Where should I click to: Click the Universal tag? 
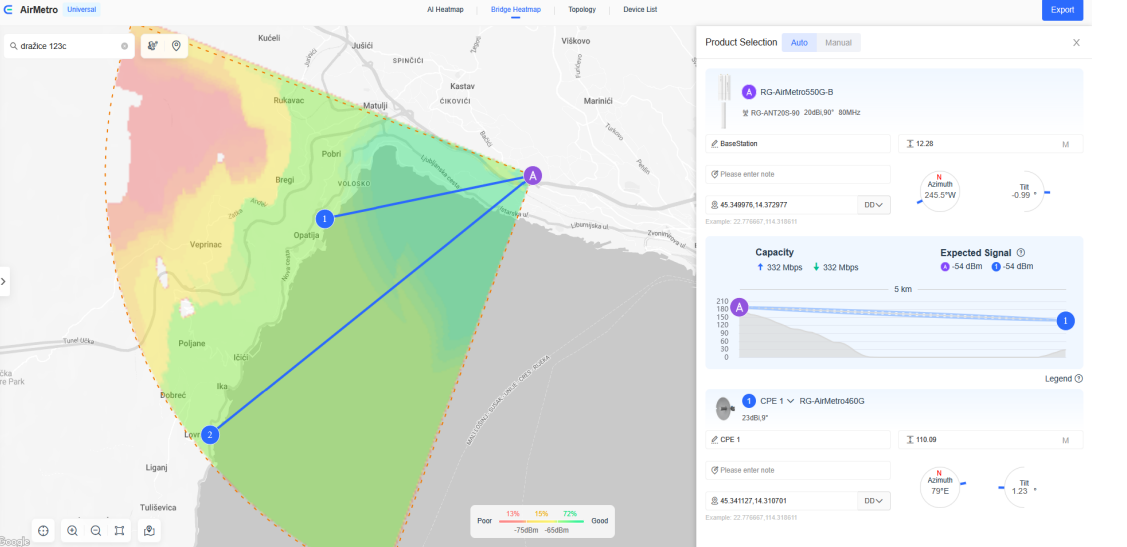point(81,10)
